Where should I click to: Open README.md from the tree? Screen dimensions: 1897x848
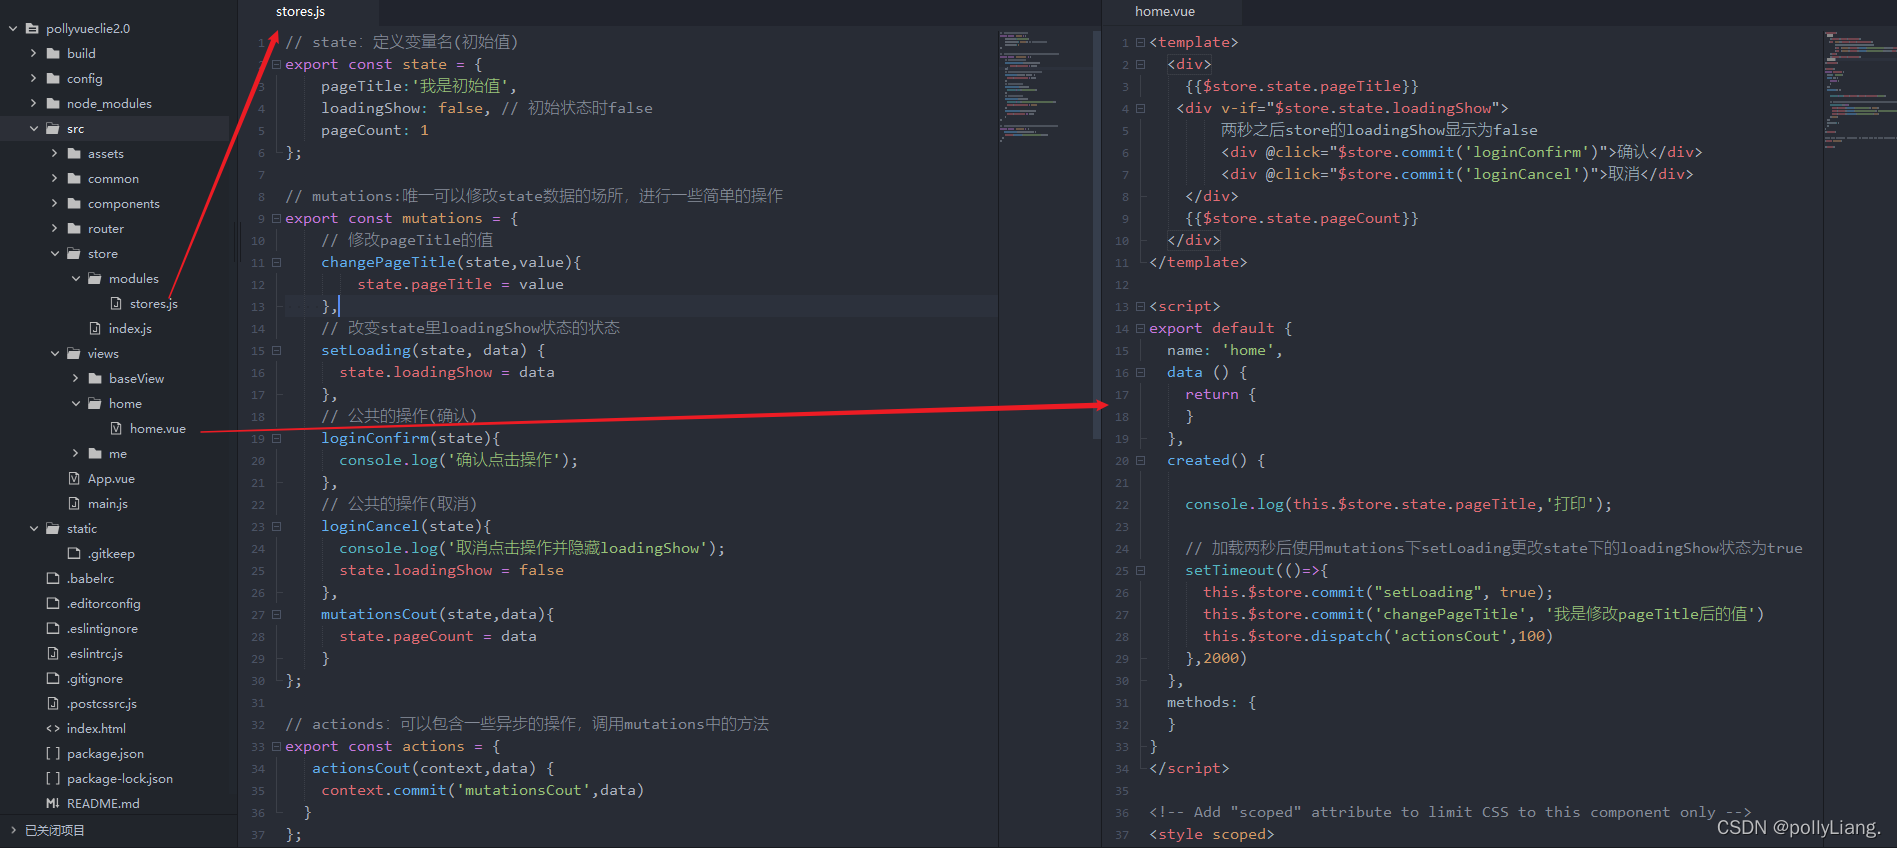click(x=103, y=804)
